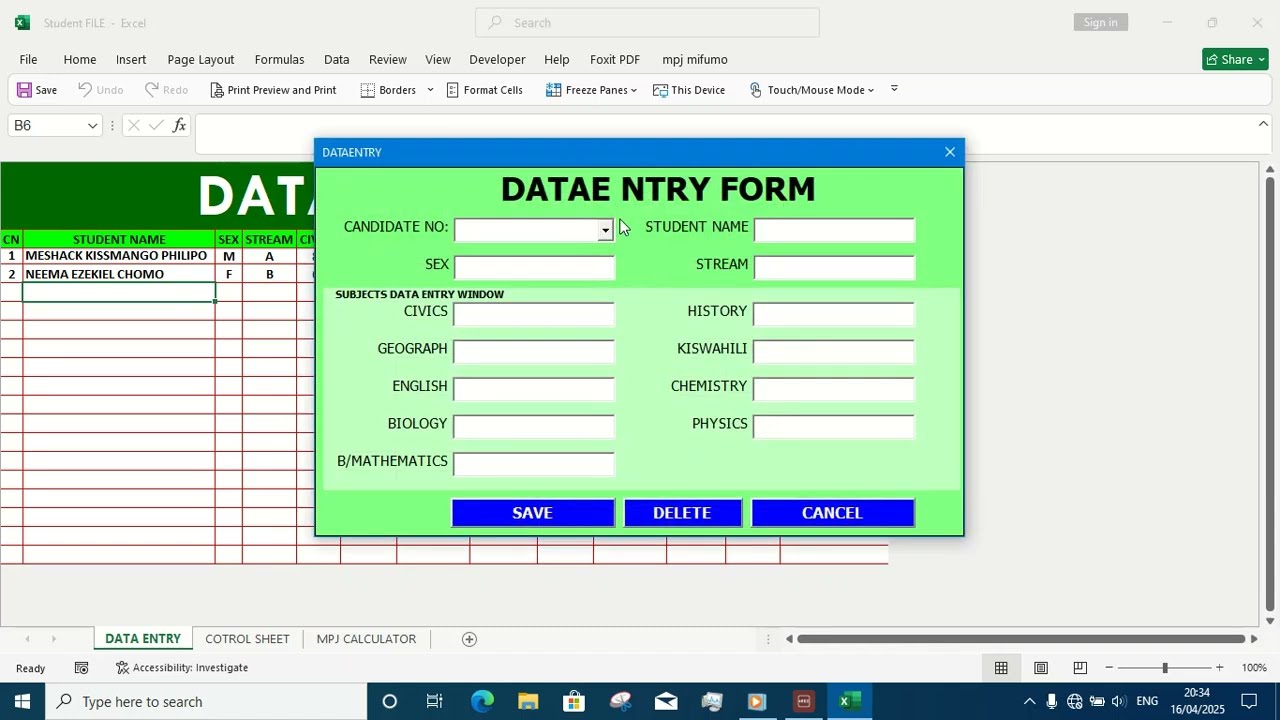Expand the Borders dropdown arrow
The image size is (1280, 720).
[x=430, y=90]
